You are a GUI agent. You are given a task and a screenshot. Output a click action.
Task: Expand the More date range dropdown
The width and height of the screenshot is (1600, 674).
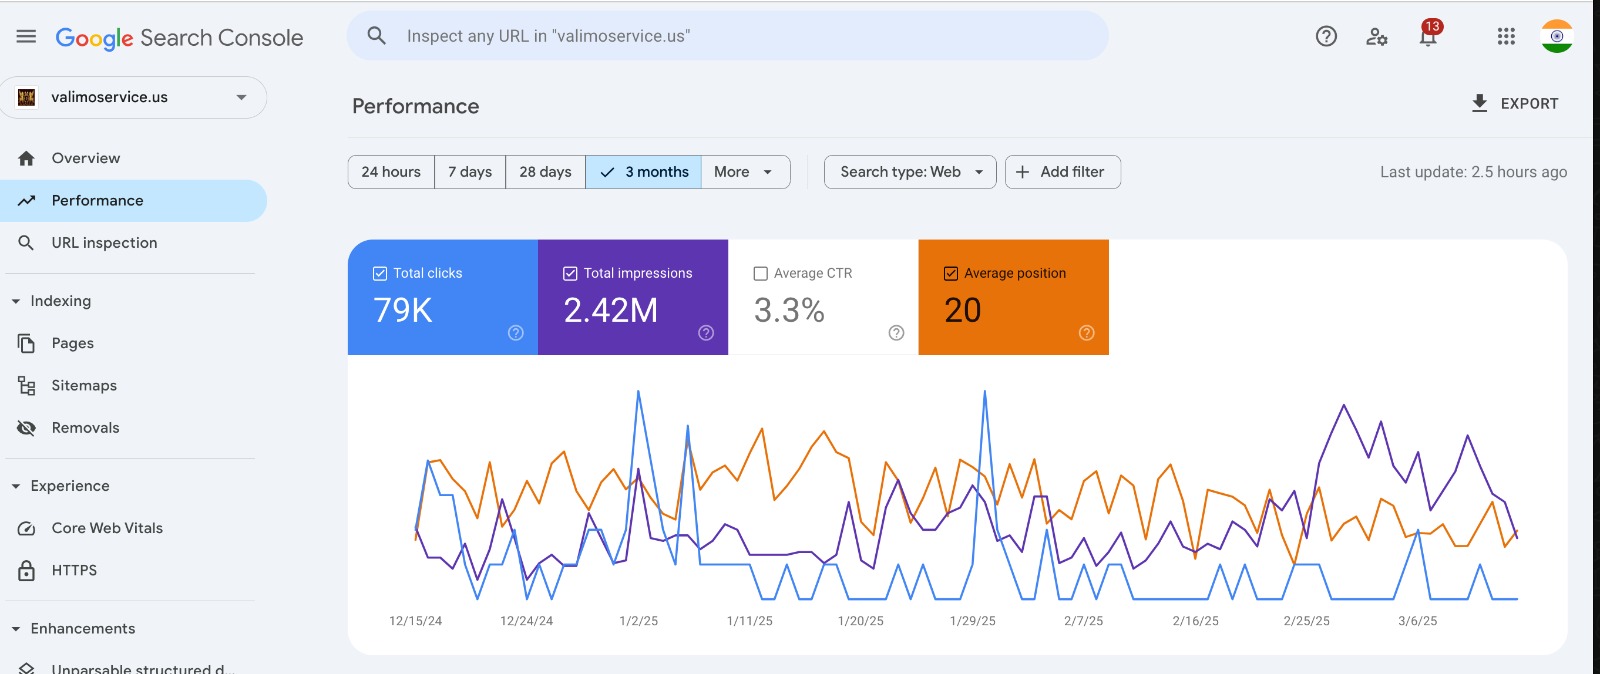[744, 172]
